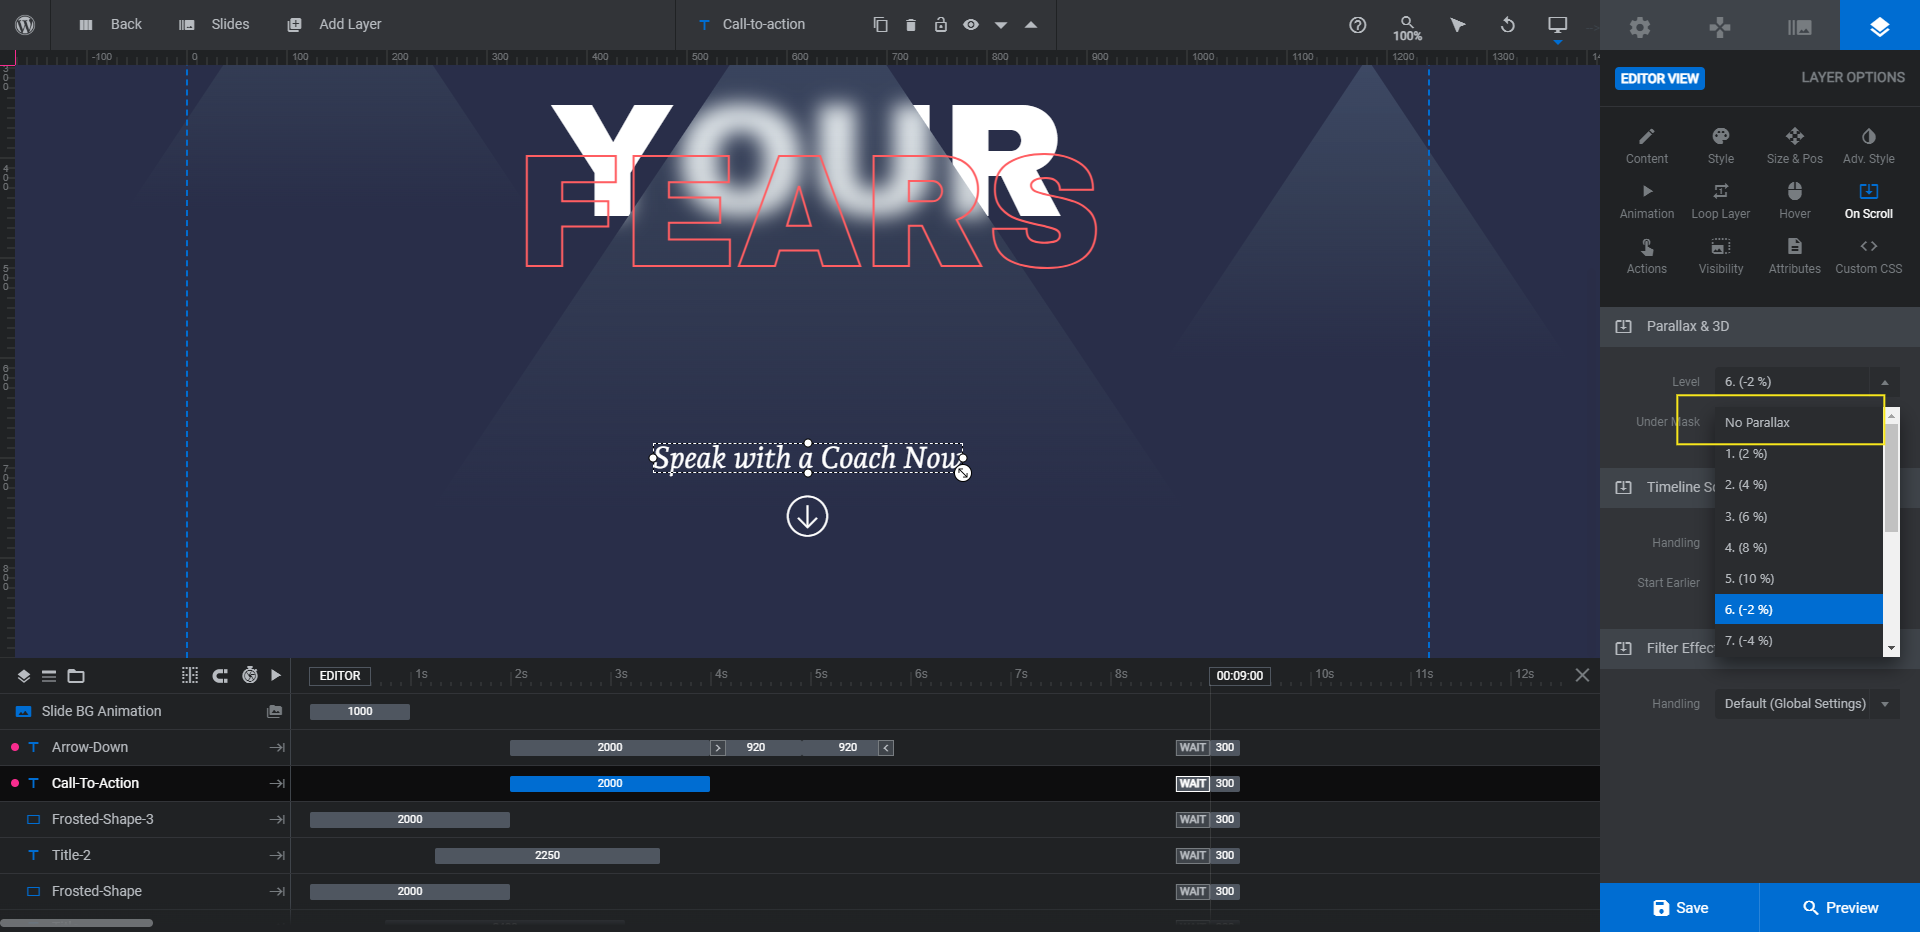Open the Hover section
1920x932 pixels.
tap(1794, 201)
